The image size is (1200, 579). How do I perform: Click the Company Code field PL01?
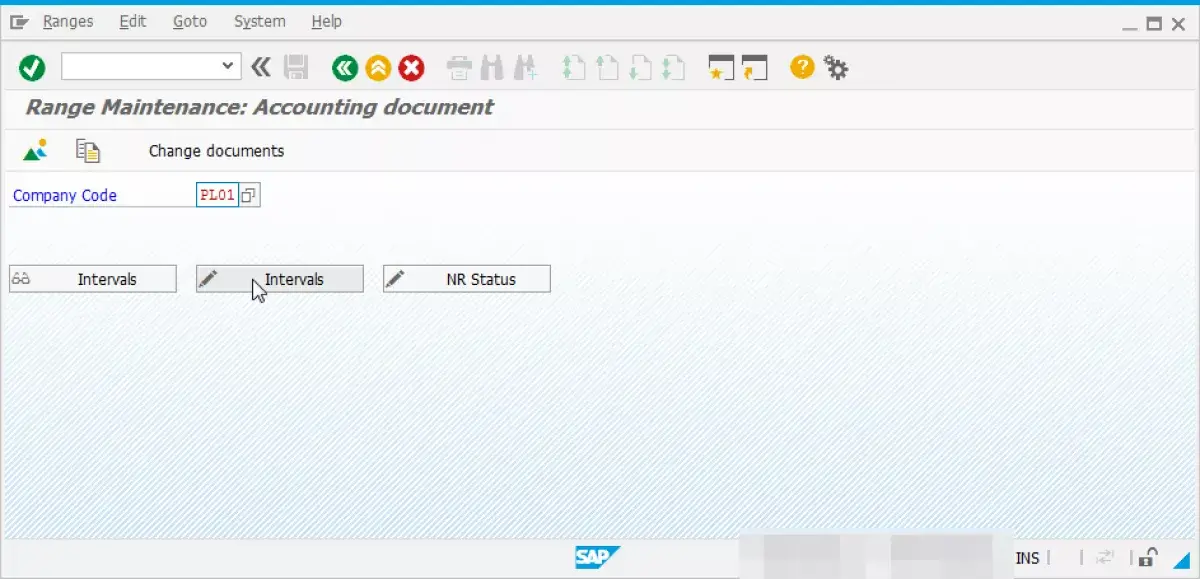point(217,195)
